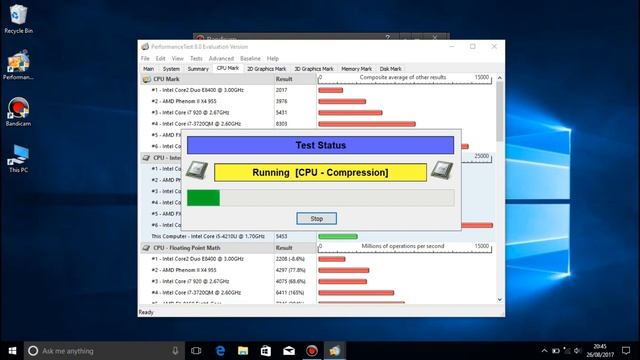Click the Running CPU - Compression status banner
The width and height of the screenshot is (640, 360).
[320, 172]
